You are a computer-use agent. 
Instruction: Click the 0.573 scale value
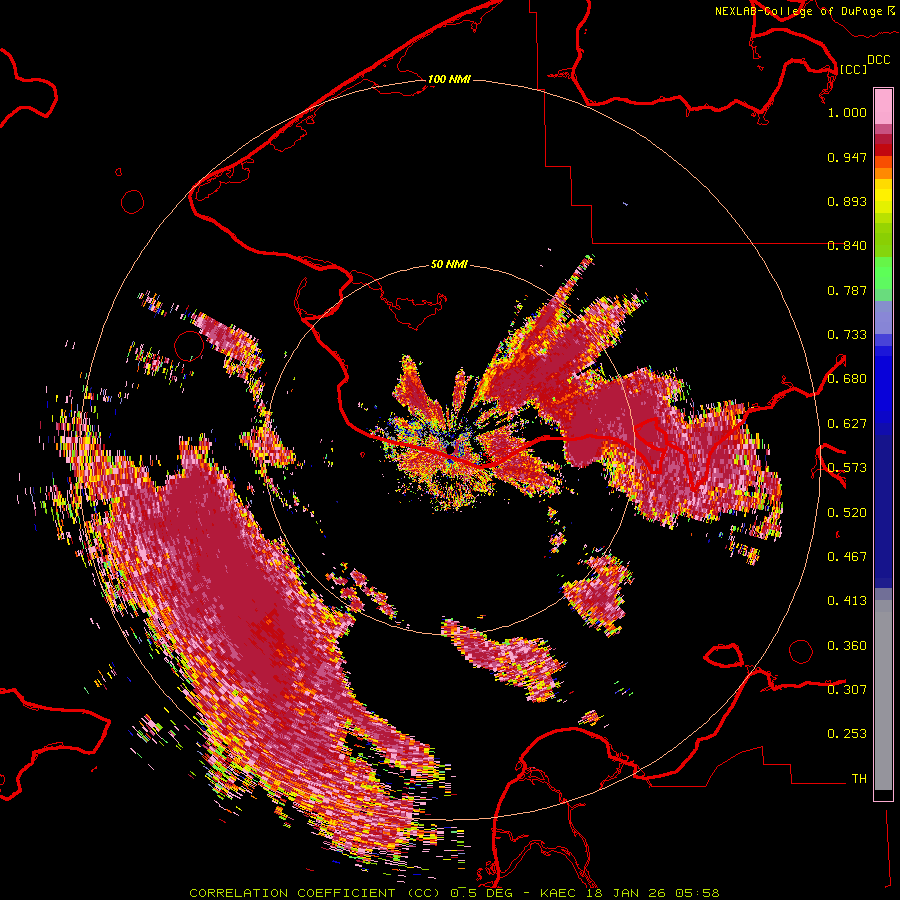(x=847, y=468)
